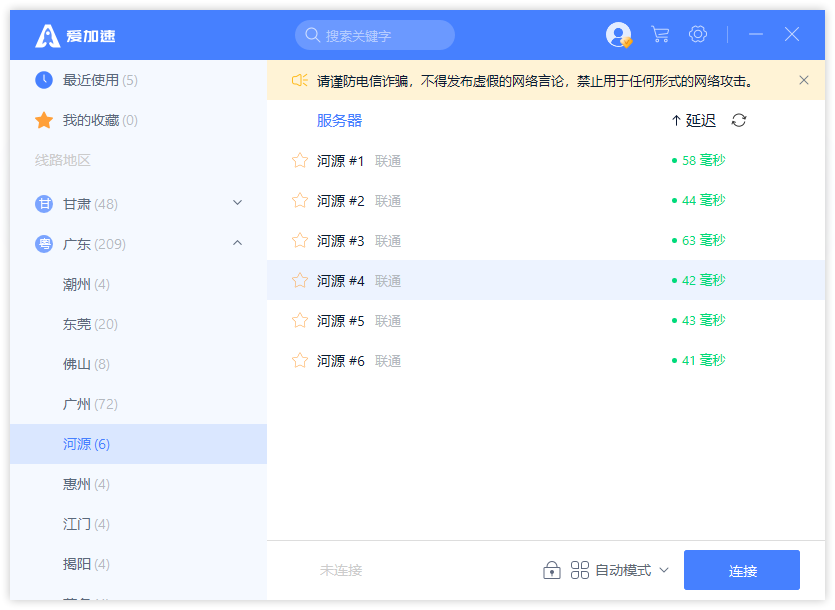Image resolution: width=835 pixels, height=610 pixels.
Task: Select server row 河源 #3 联通
Action: click(546, 240)
